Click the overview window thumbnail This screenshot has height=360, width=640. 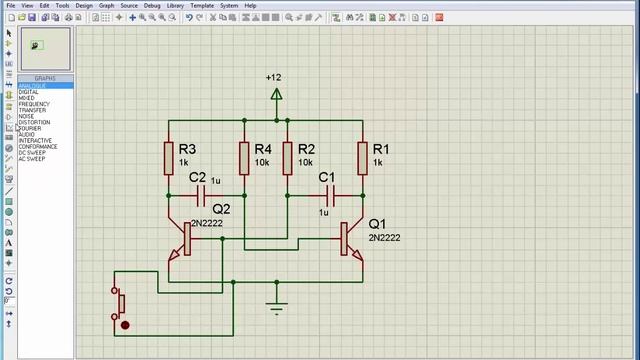46,49
